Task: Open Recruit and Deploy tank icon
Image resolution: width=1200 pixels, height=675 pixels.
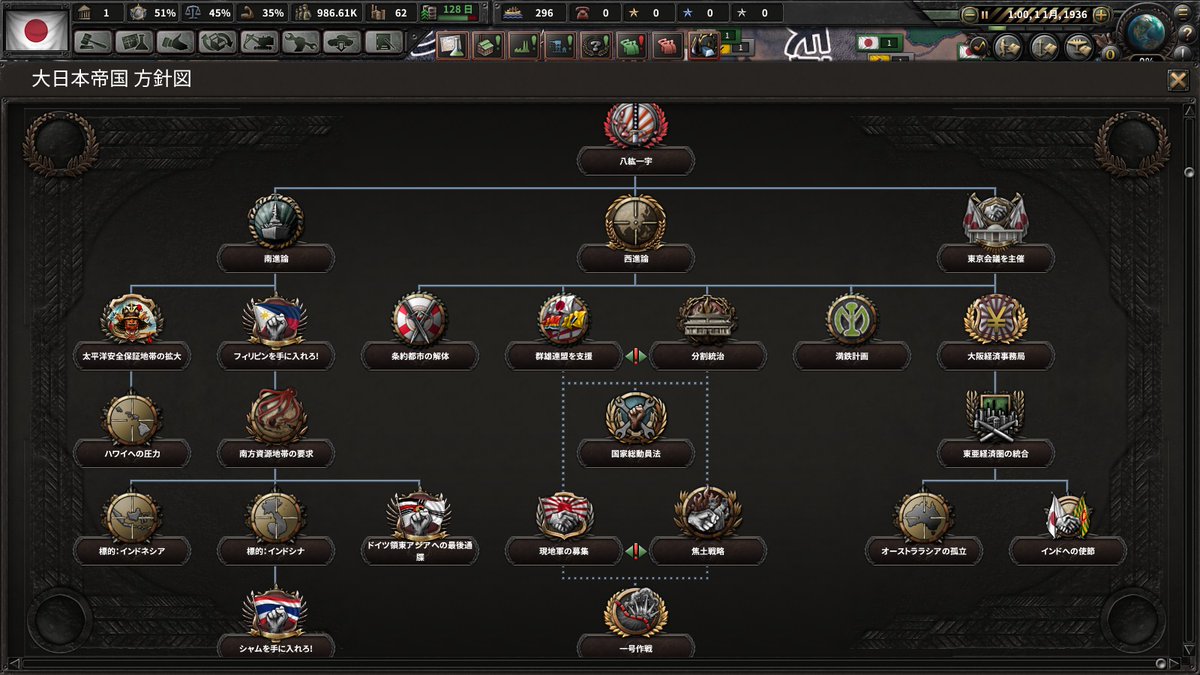Action: [x=340, y=42]
